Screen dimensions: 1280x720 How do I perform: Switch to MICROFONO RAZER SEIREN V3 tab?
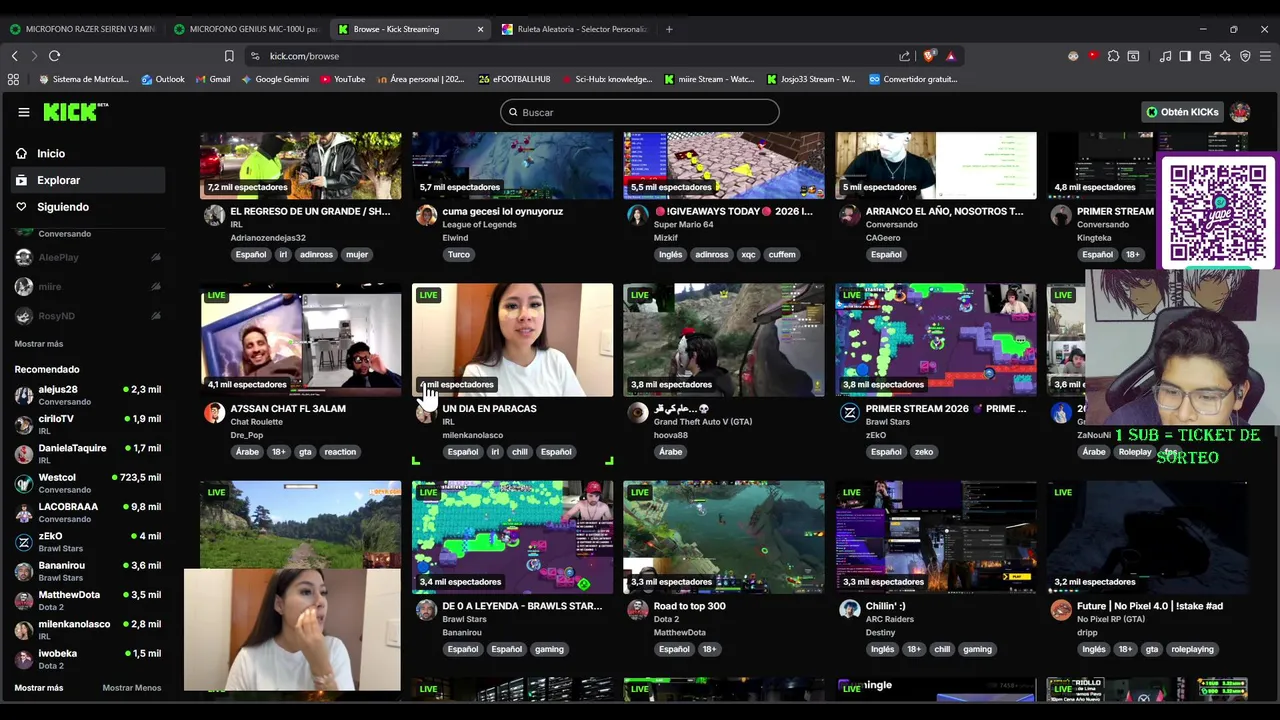tap(82, 29)
